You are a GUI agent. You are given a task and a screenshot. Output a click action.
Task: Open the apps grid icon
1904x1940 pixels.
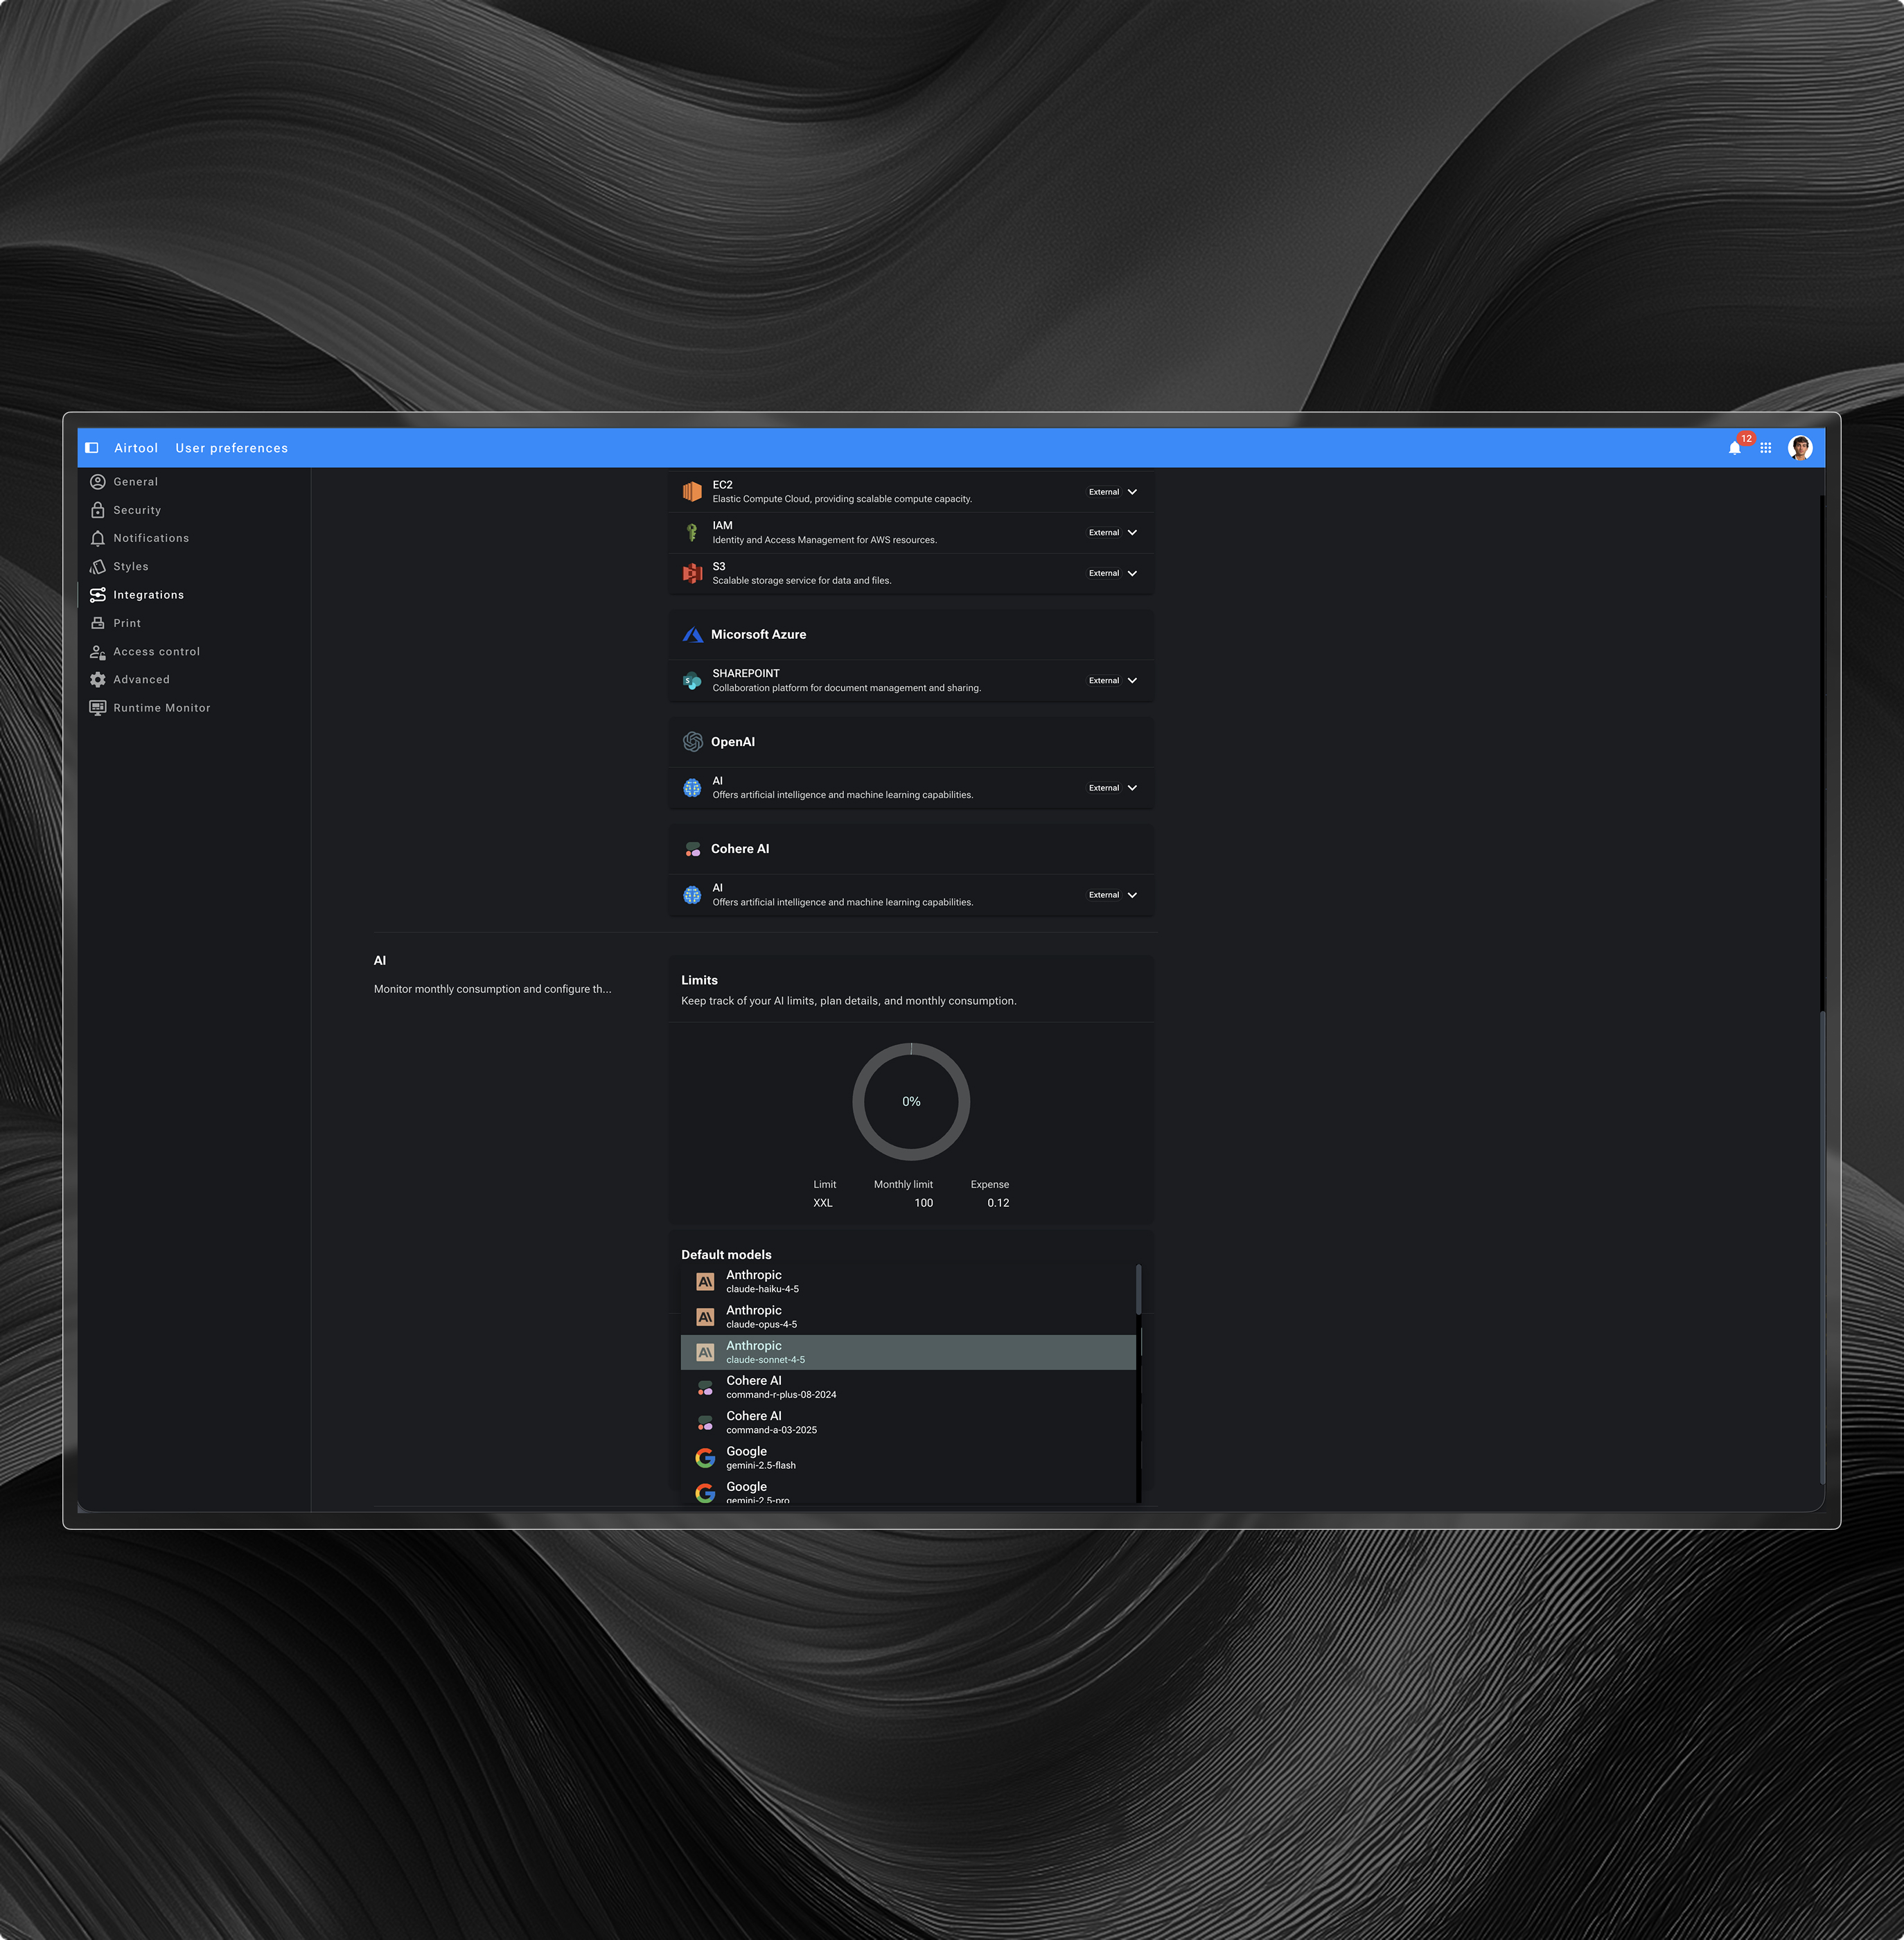click(x=1766, y=448)
